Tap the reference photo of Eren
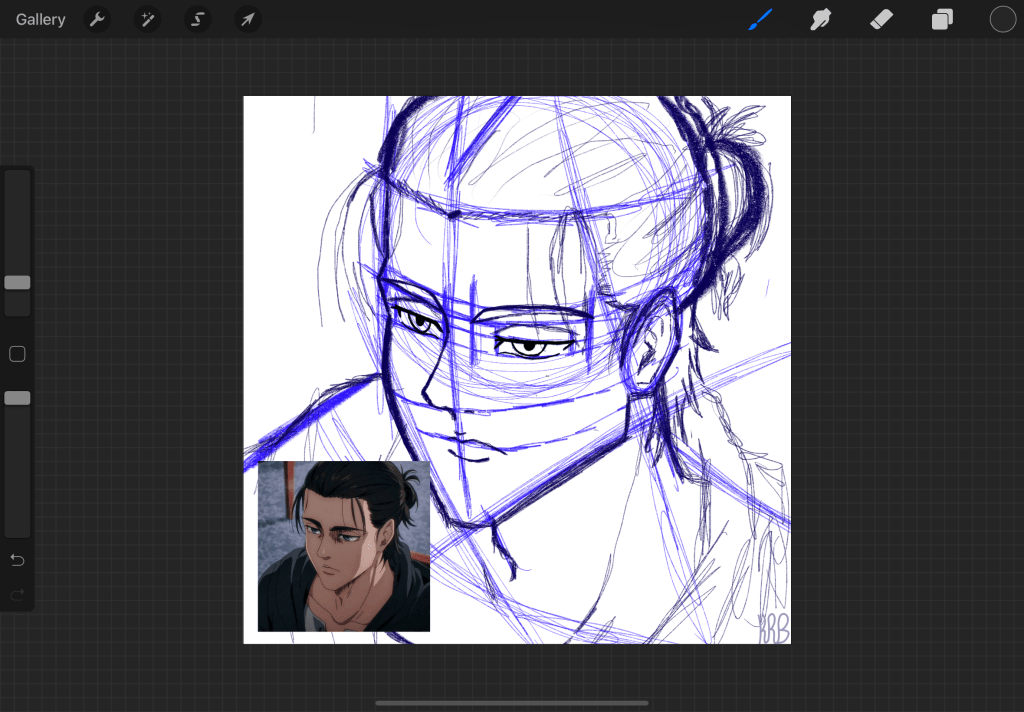This screenshot has height=712, width=1024. point(343,547)
